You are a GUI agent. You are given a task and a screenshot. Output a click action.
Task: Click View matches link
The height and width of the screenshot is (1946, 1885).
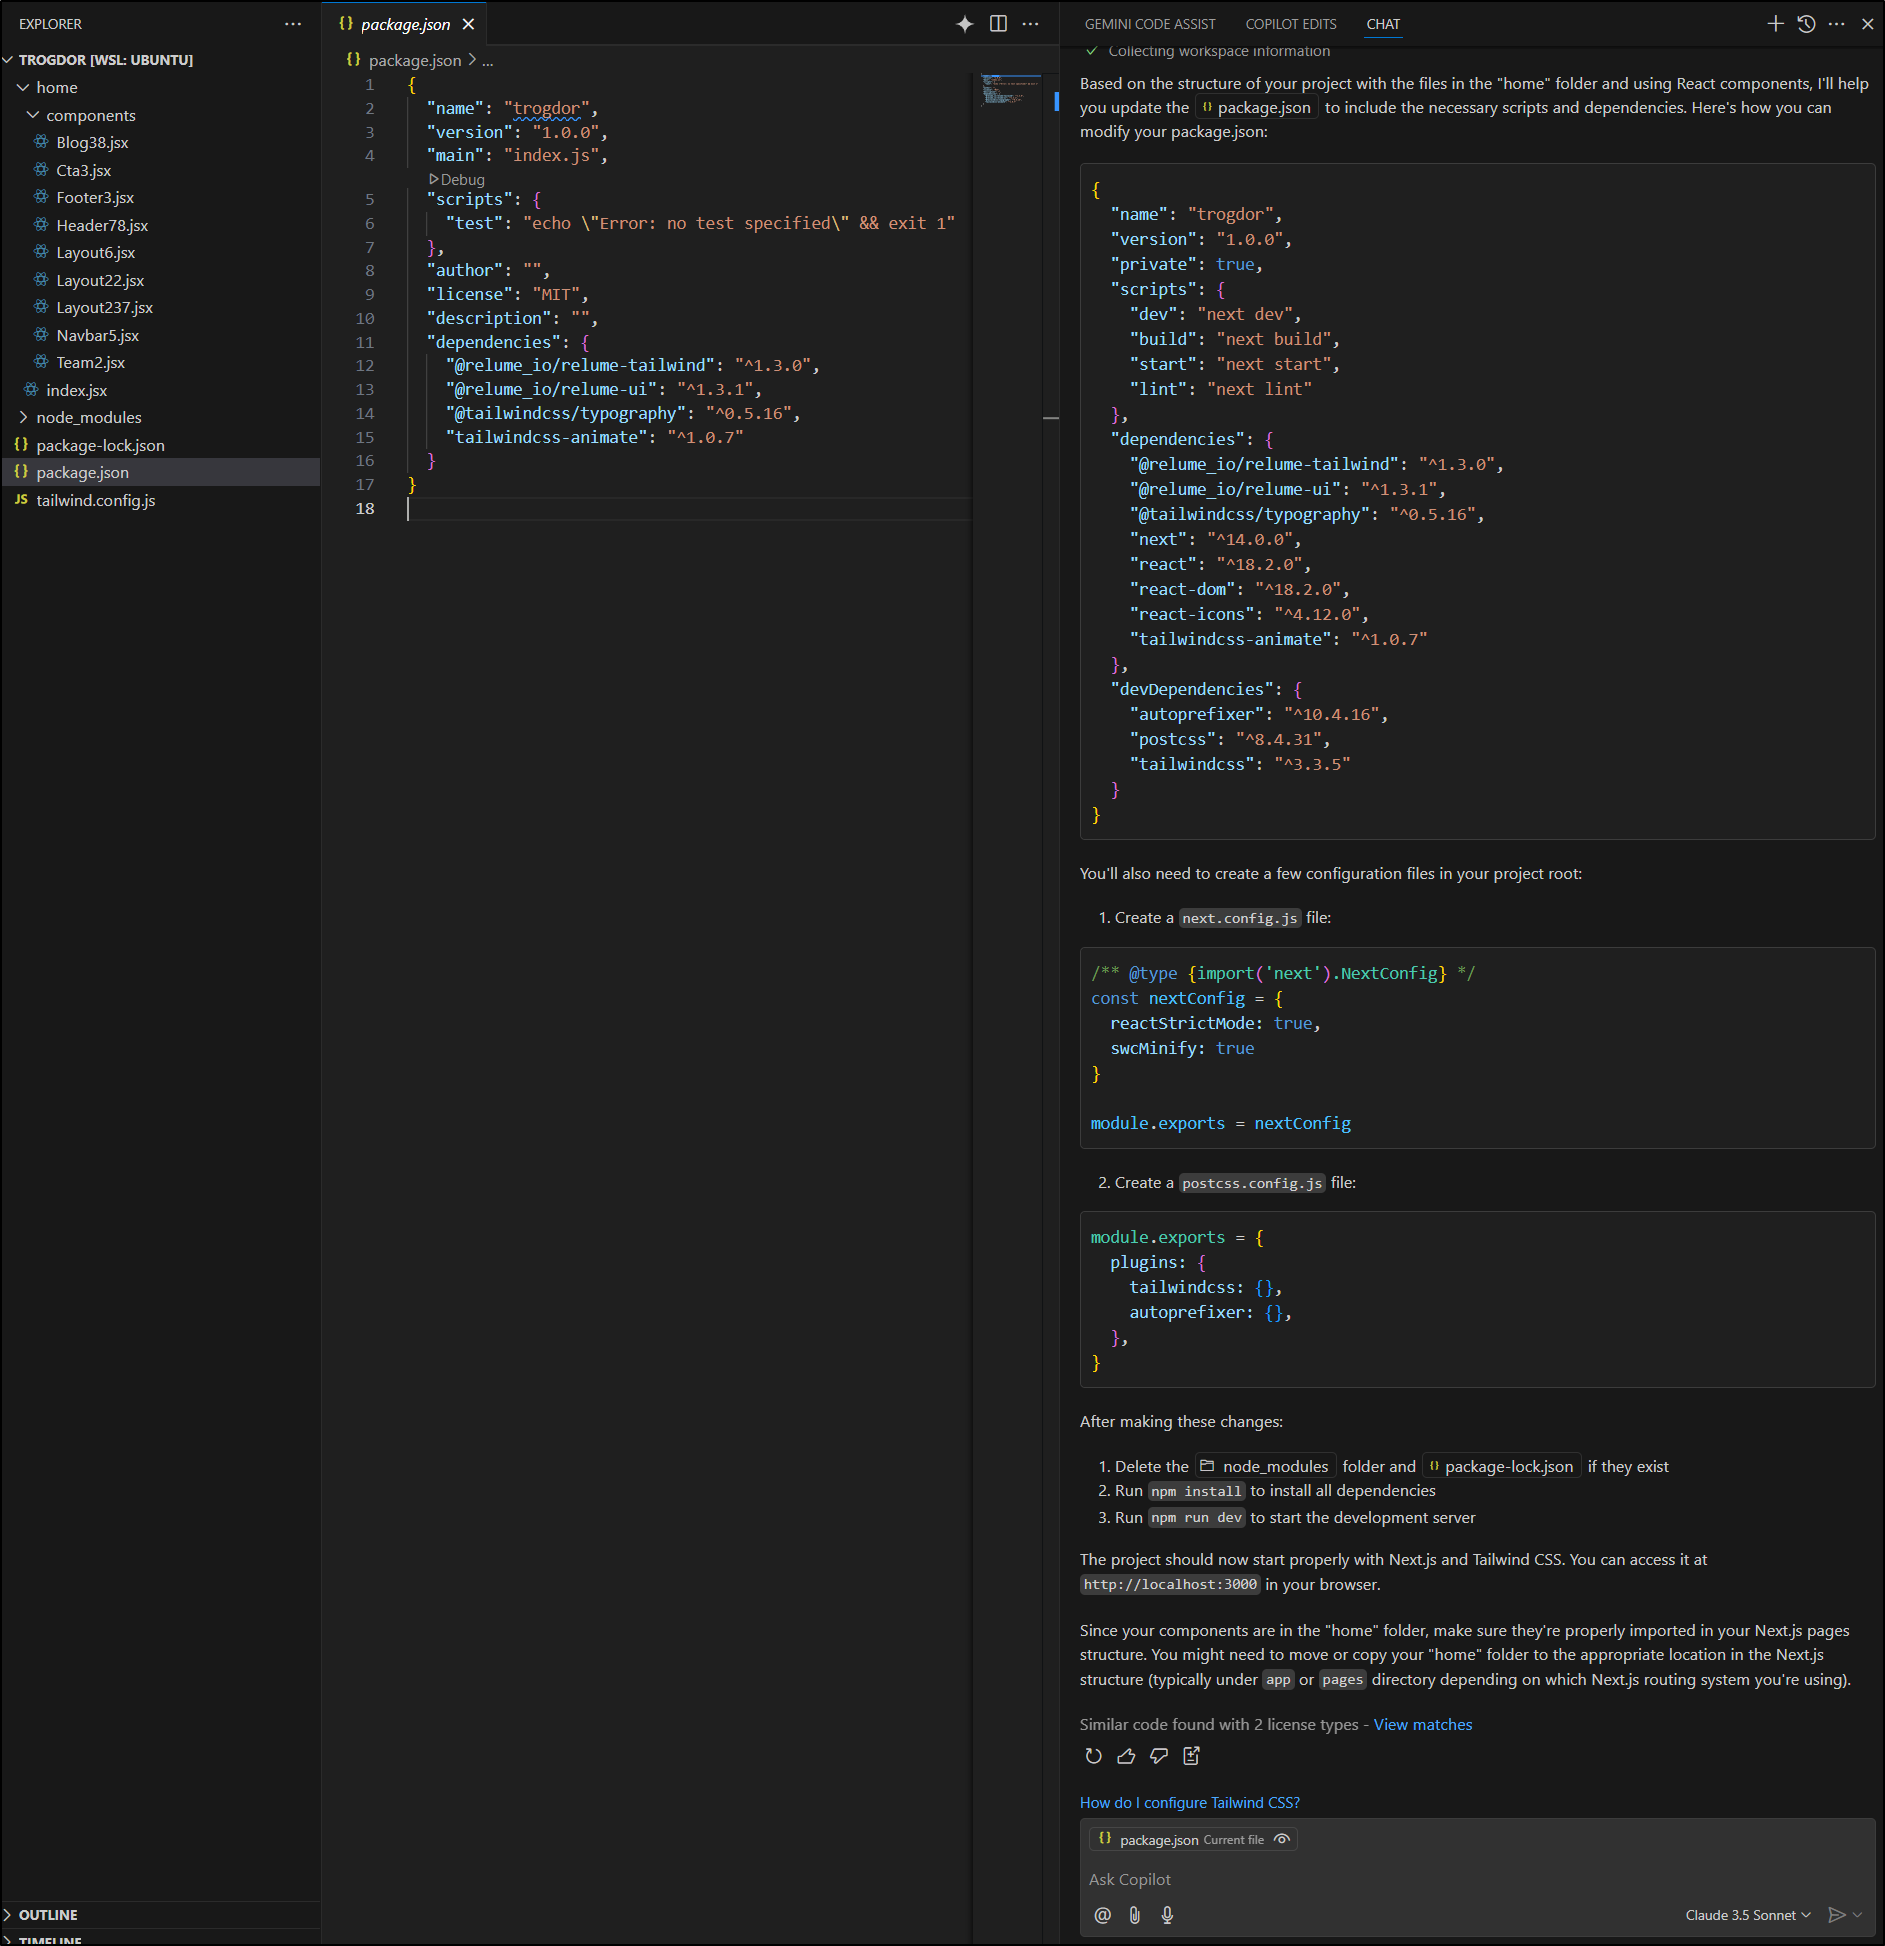click(1422, 1724)
